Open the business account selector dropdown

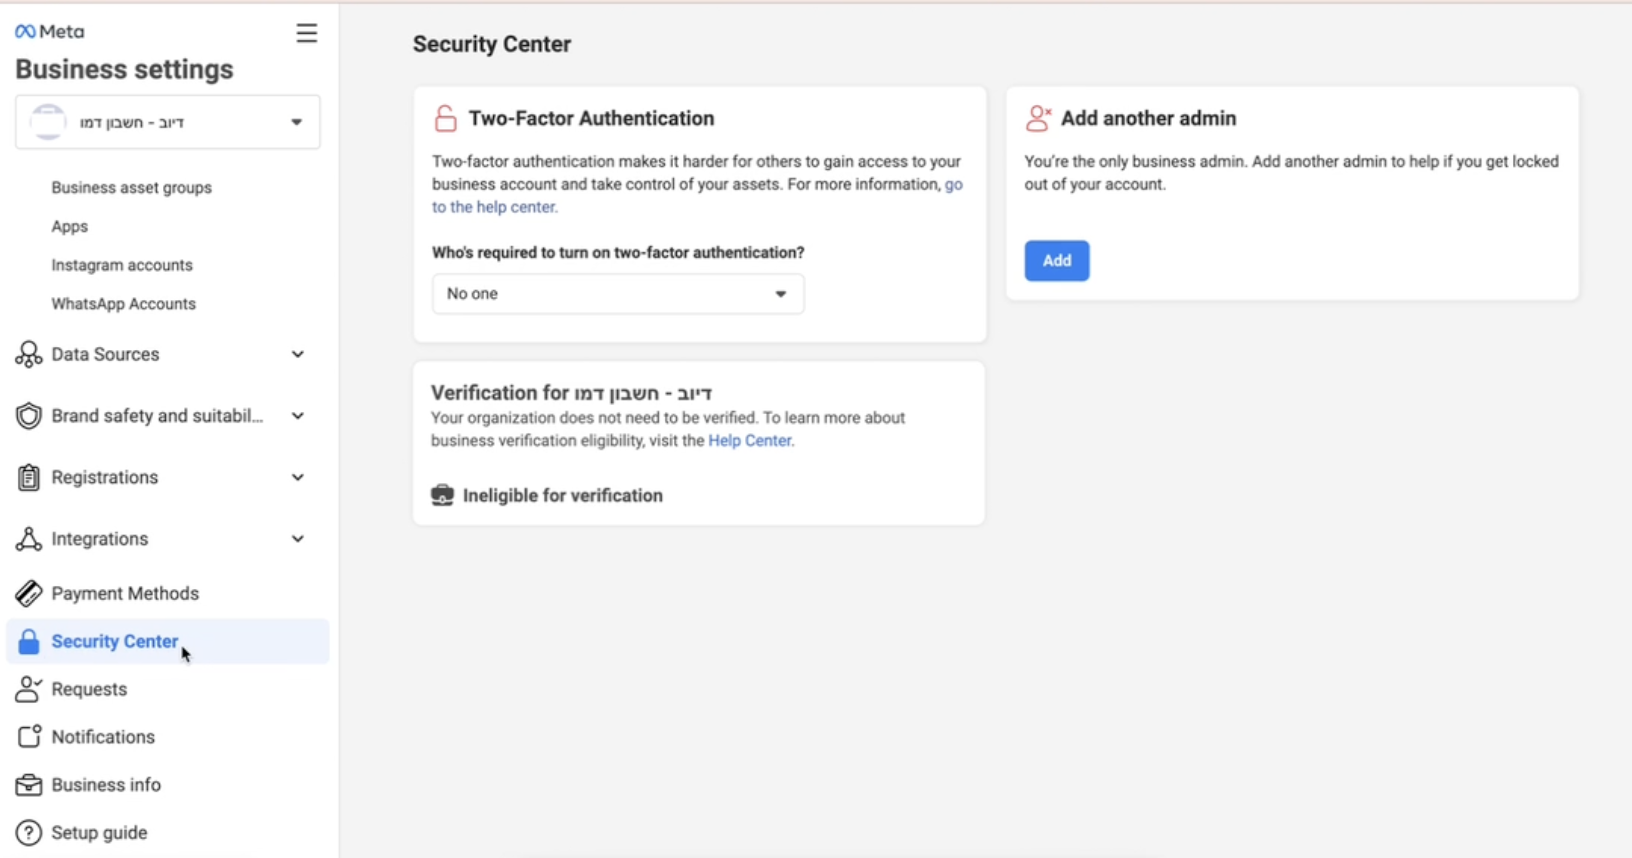coord(168,122)
